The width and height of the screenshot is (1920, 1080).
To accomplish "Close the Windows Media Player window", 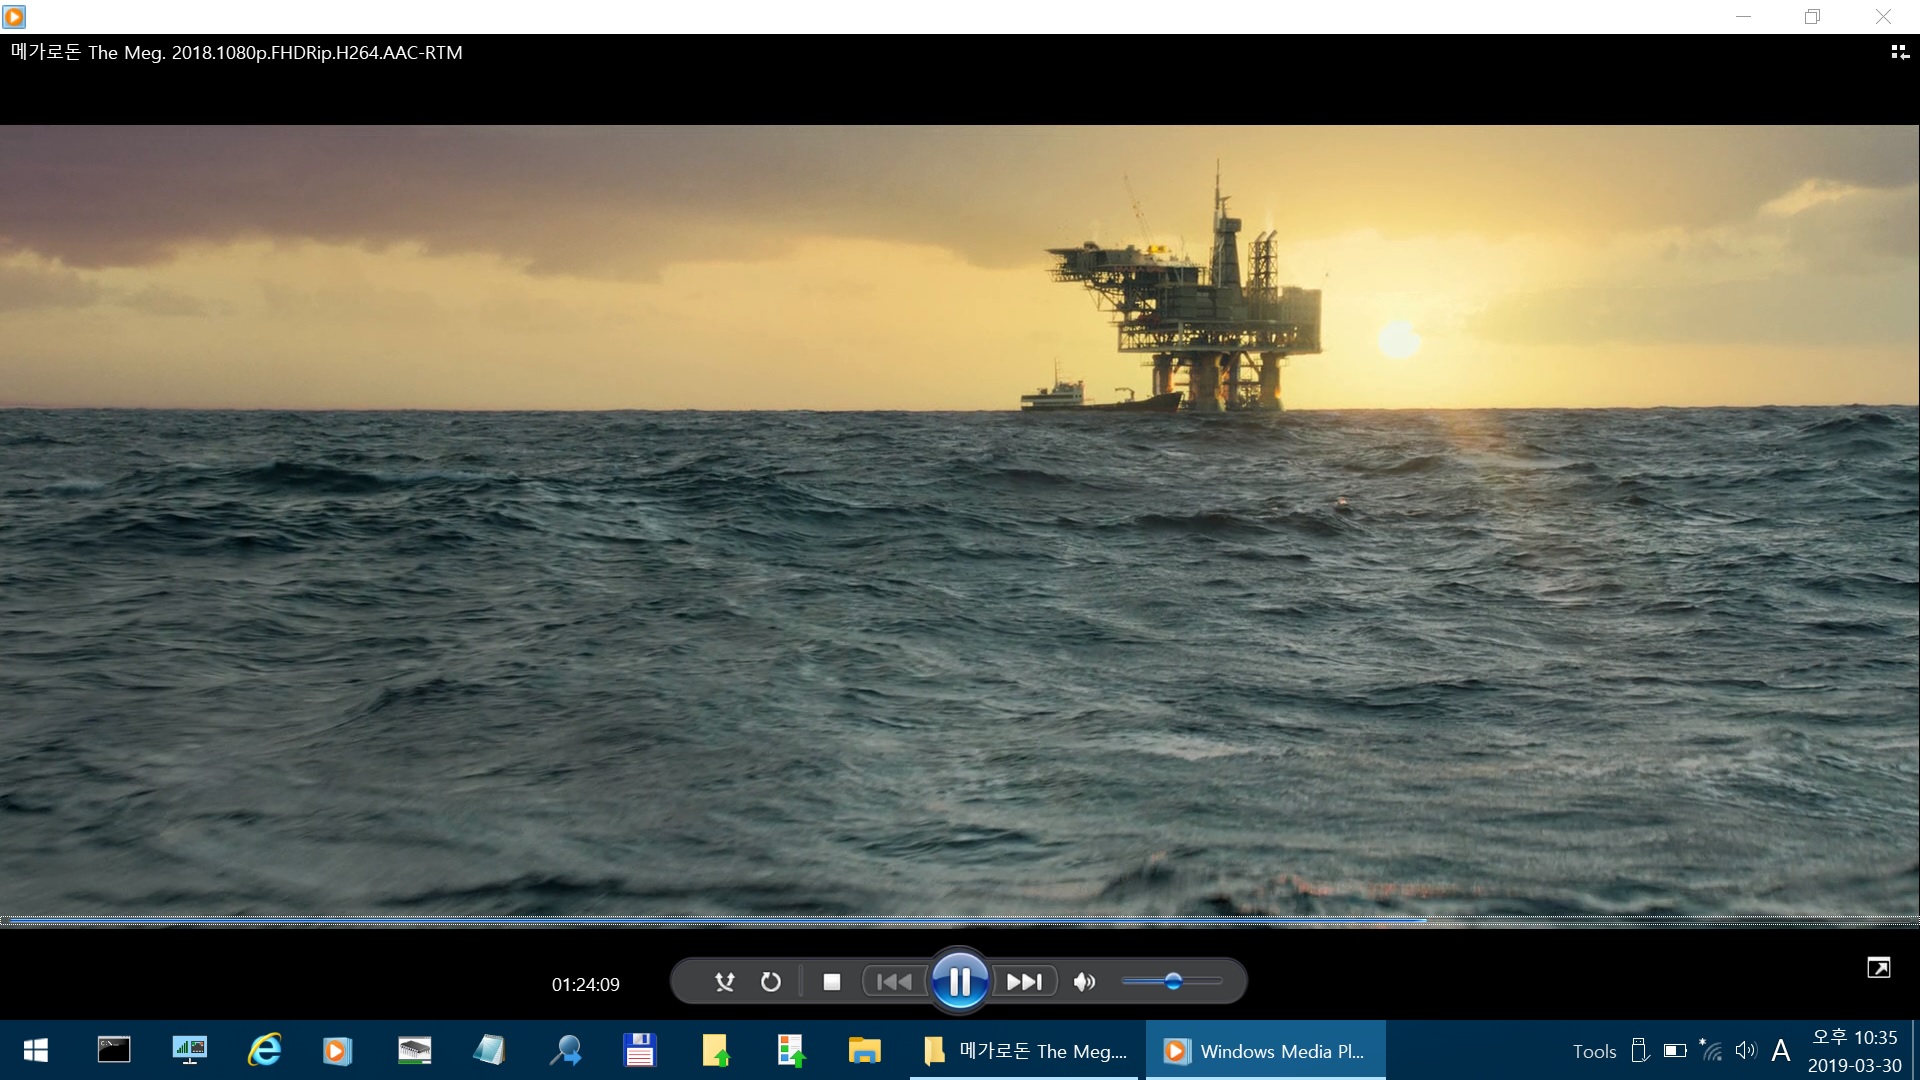I will [x=1883, y=17].
